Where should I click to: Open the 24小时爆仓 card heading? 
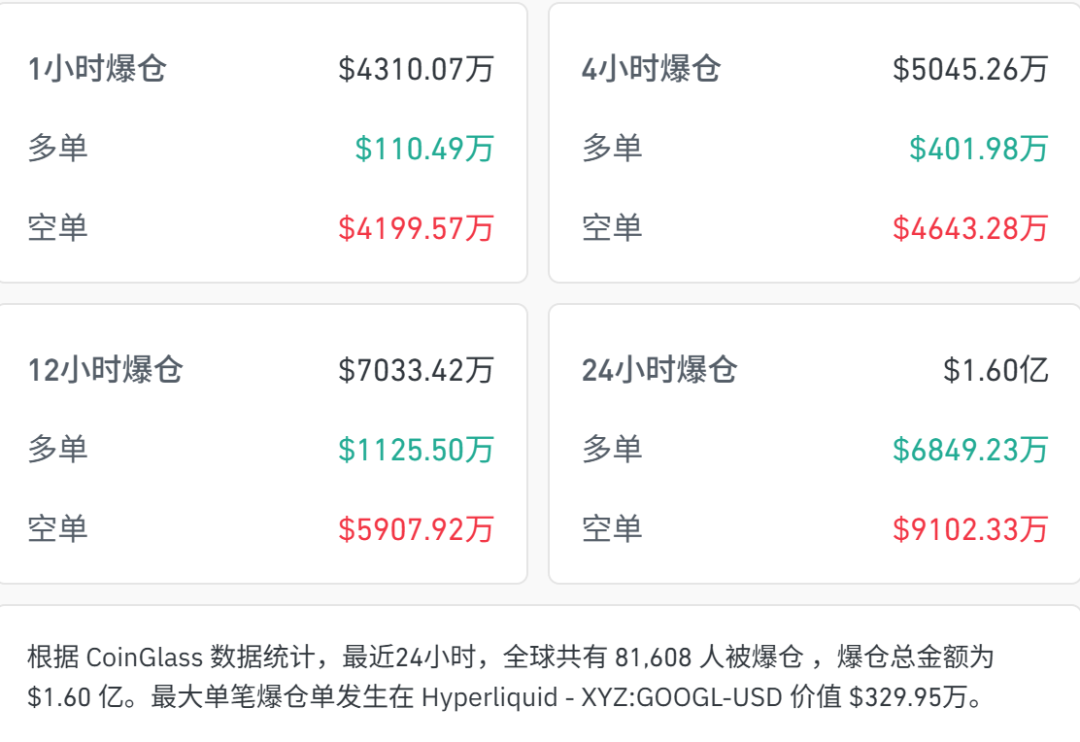click(x=659, y=370)
